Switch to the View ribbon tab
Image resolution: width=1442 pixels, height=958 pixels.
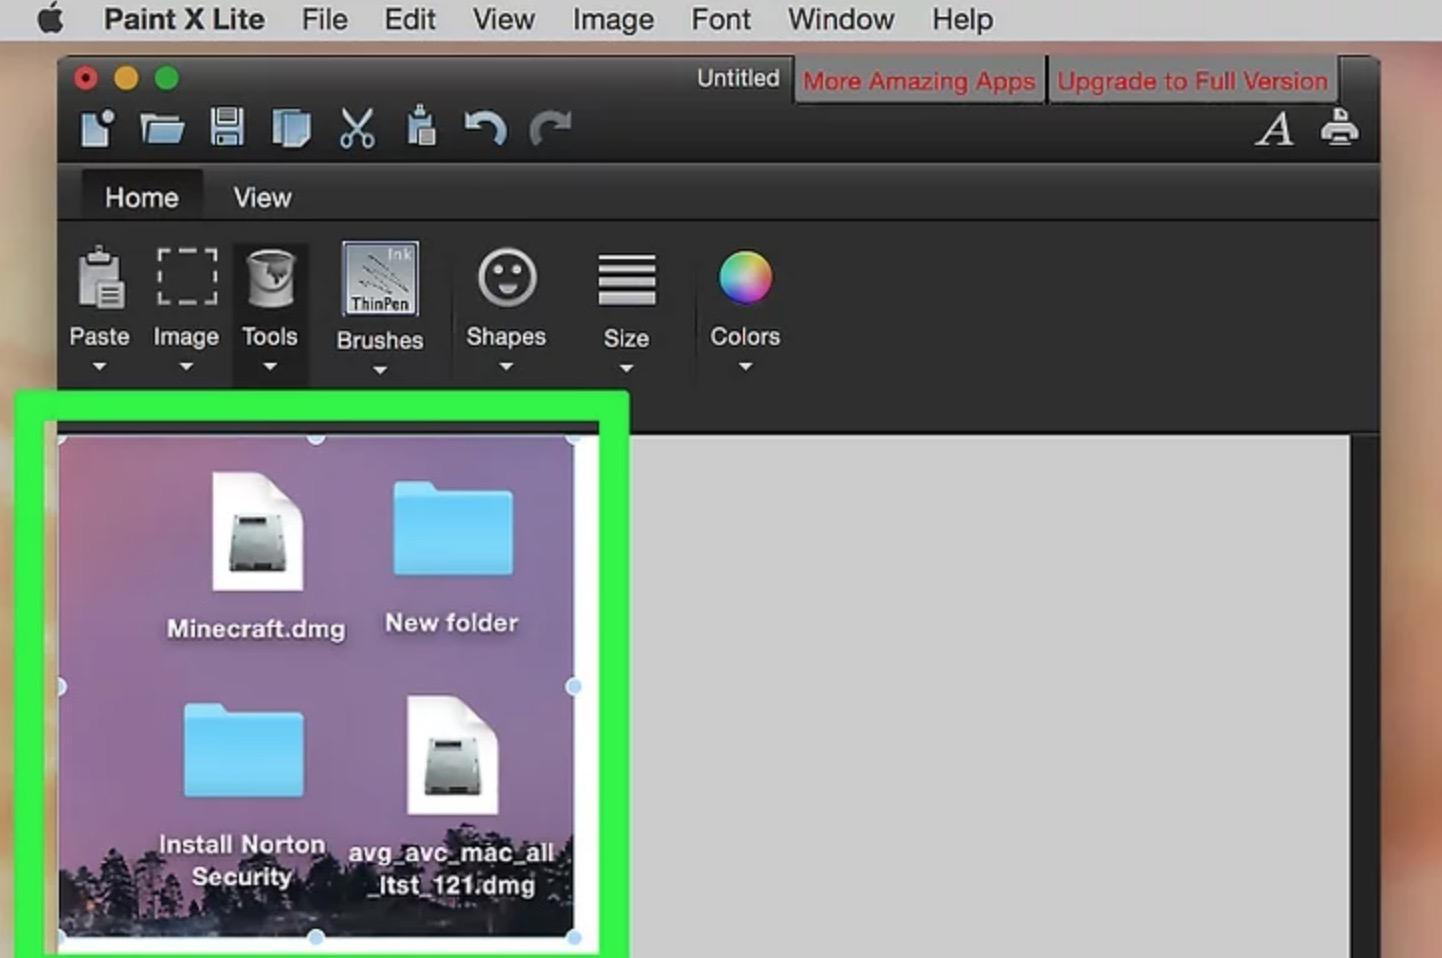coord(262,198)
